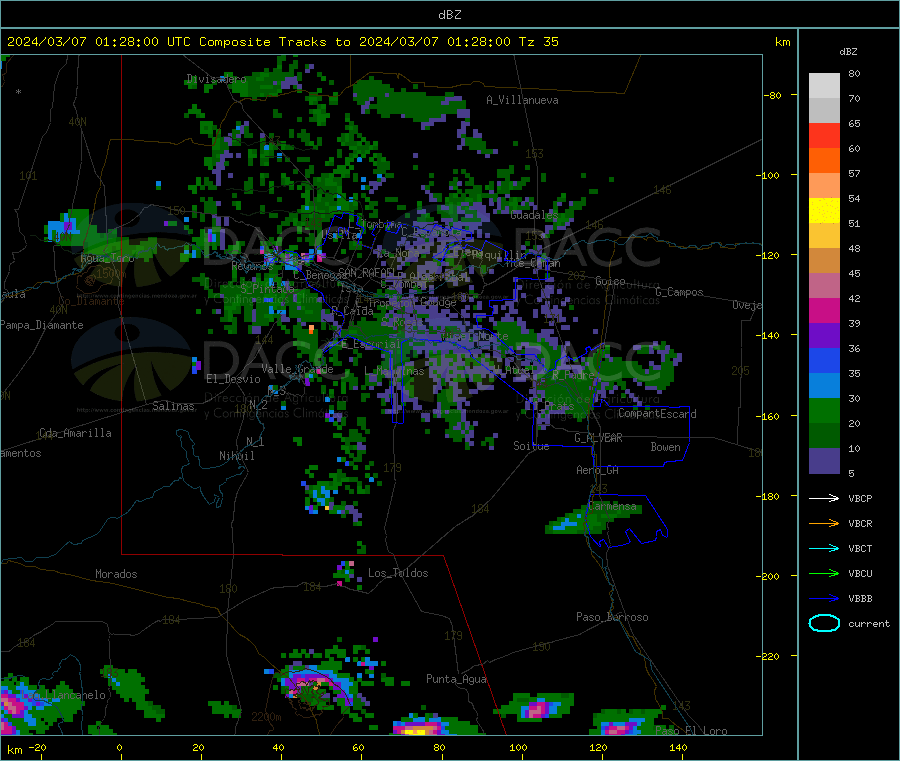This screenshot has width=900, height=761.
Task: Click the 'Pampa_Diamante' map label
Action: (42, 325)
